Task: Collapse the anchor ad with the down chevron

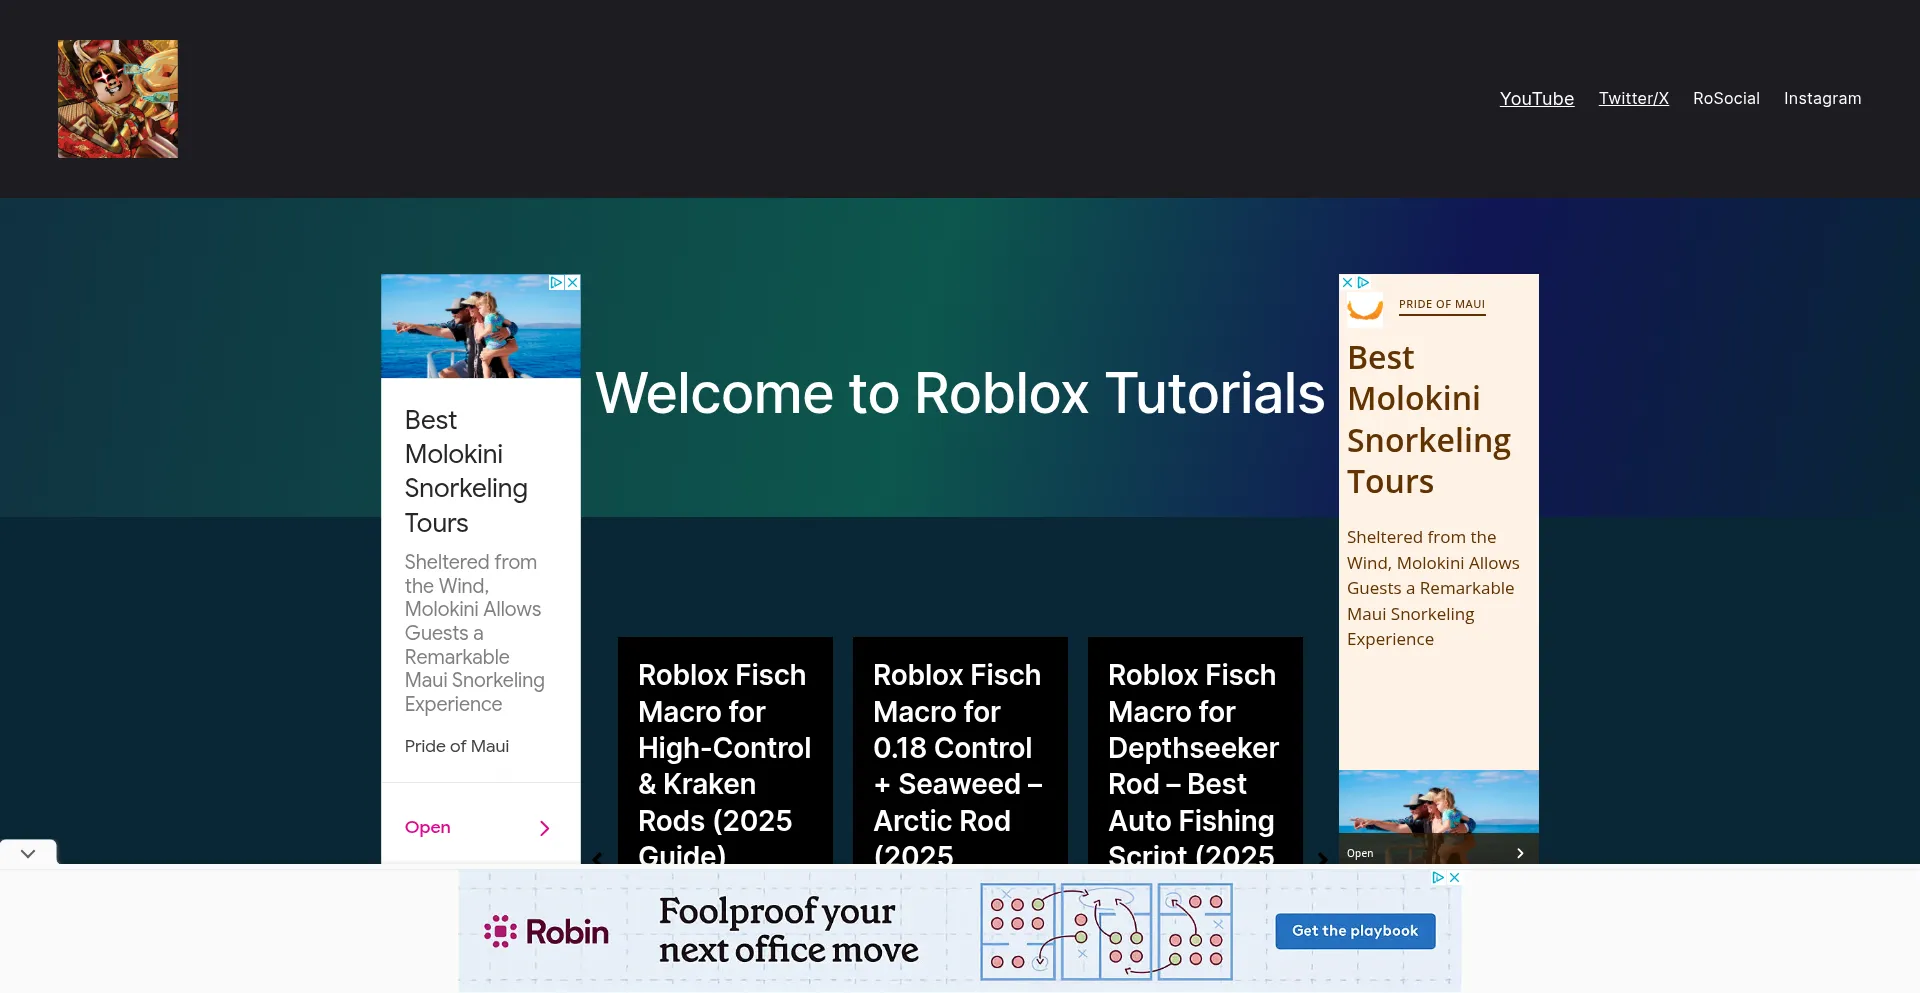Action: pyautogui.click(x=27, y=853)
